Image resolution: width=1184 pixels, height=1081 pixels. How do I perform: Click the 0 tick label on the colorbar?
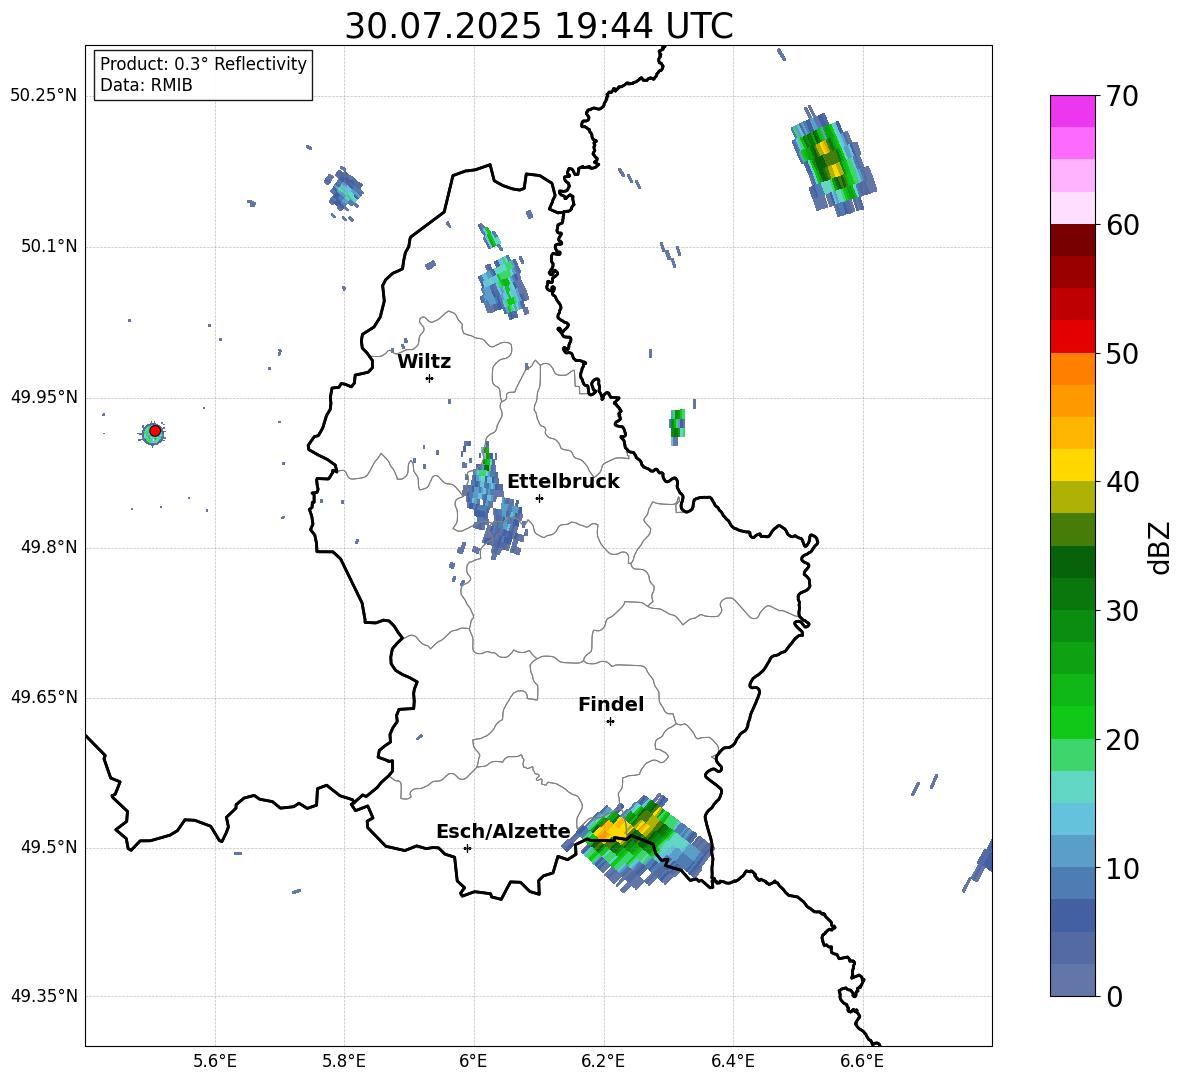[1114, 996]
